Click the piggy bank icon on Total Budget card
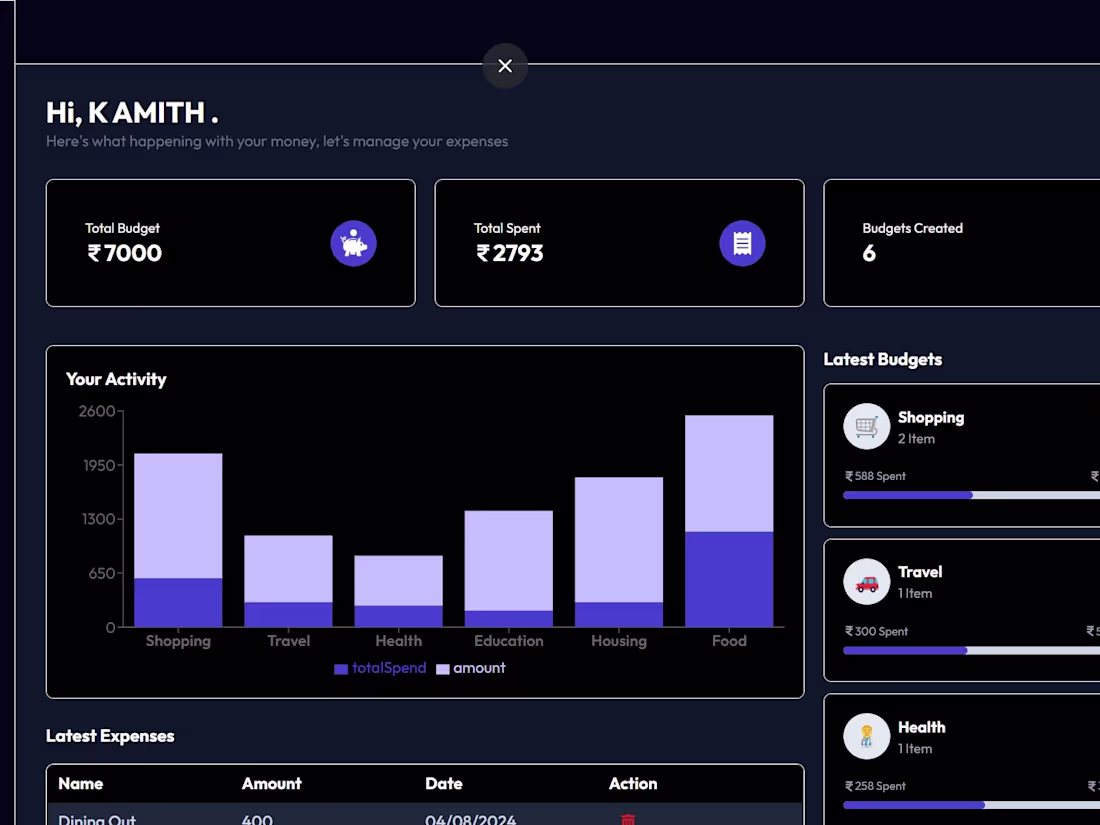 (354, 243)
